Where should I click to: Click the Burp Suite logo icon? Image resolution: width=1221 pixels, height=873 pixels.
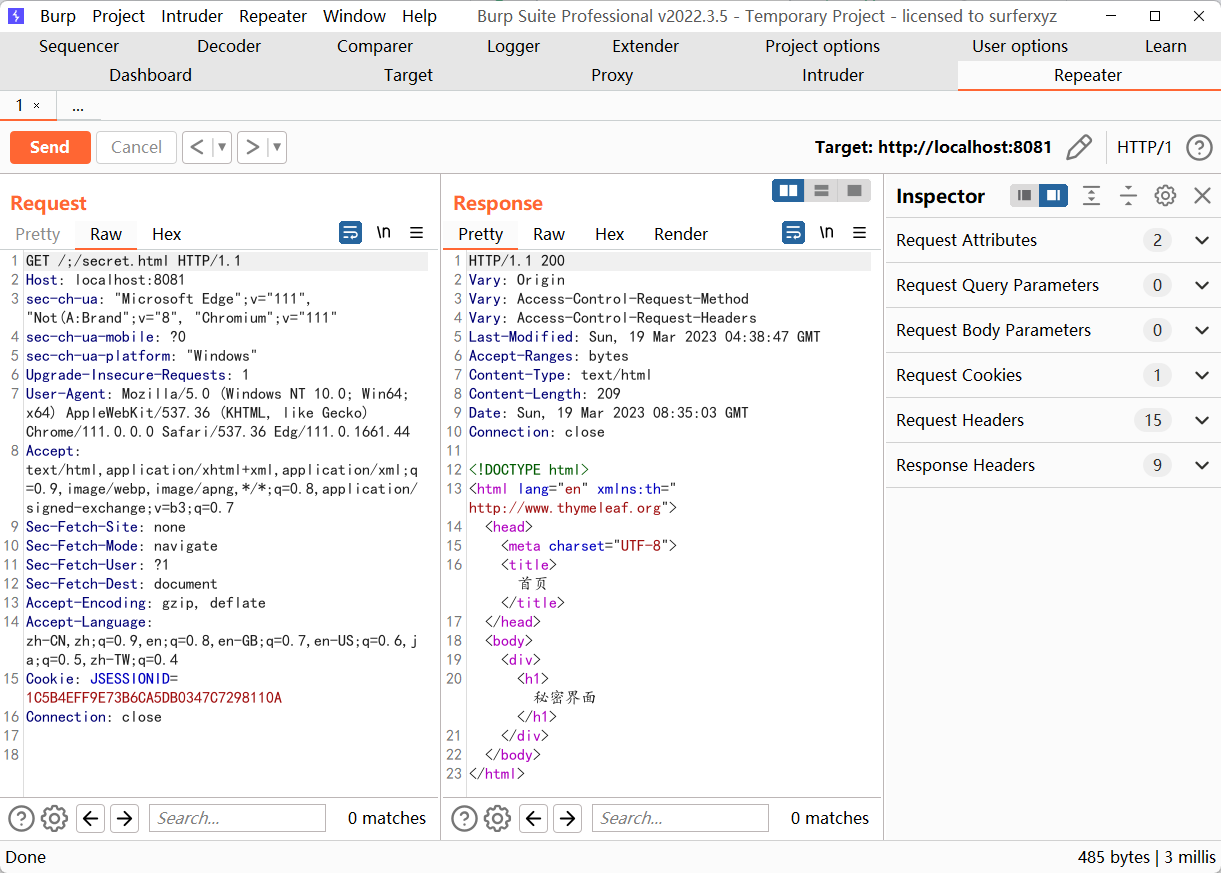17,16
